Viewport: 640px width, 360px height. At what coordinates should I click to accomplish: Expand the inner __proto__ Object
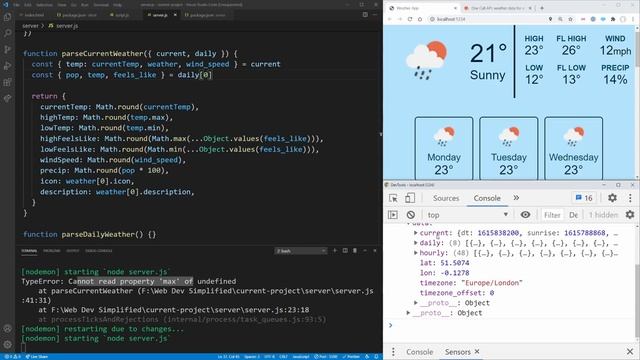point(416,303)
